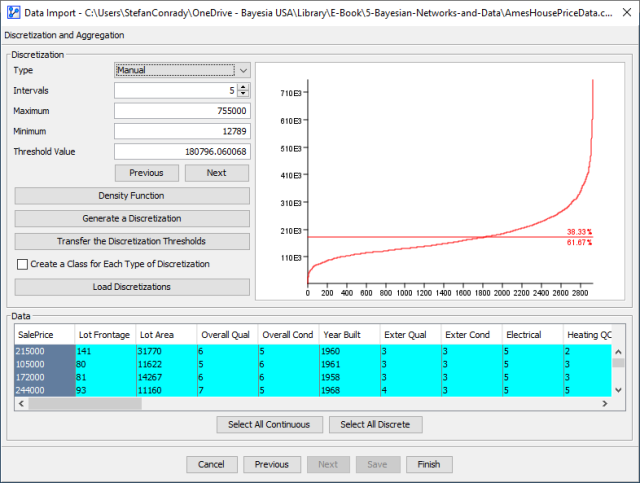
Task: Select the Heating QC column header
Action: 587,335
